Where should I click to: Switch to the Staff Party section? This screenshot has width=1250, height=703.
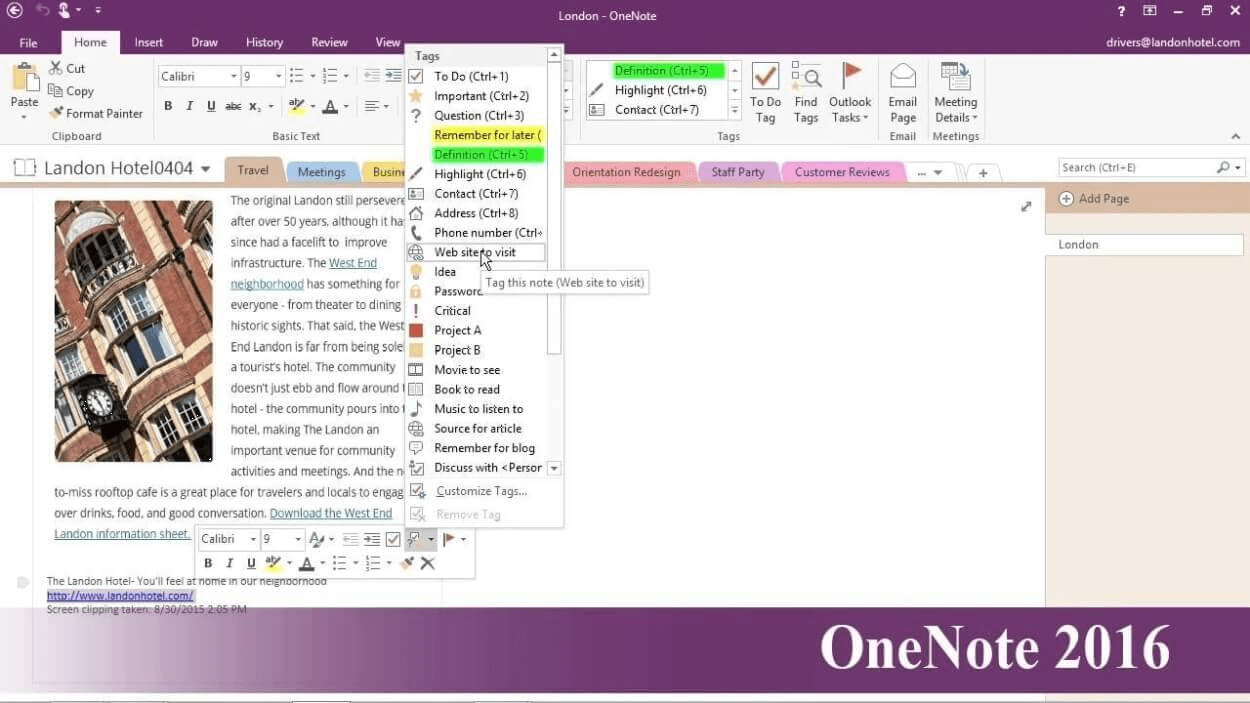738,172
